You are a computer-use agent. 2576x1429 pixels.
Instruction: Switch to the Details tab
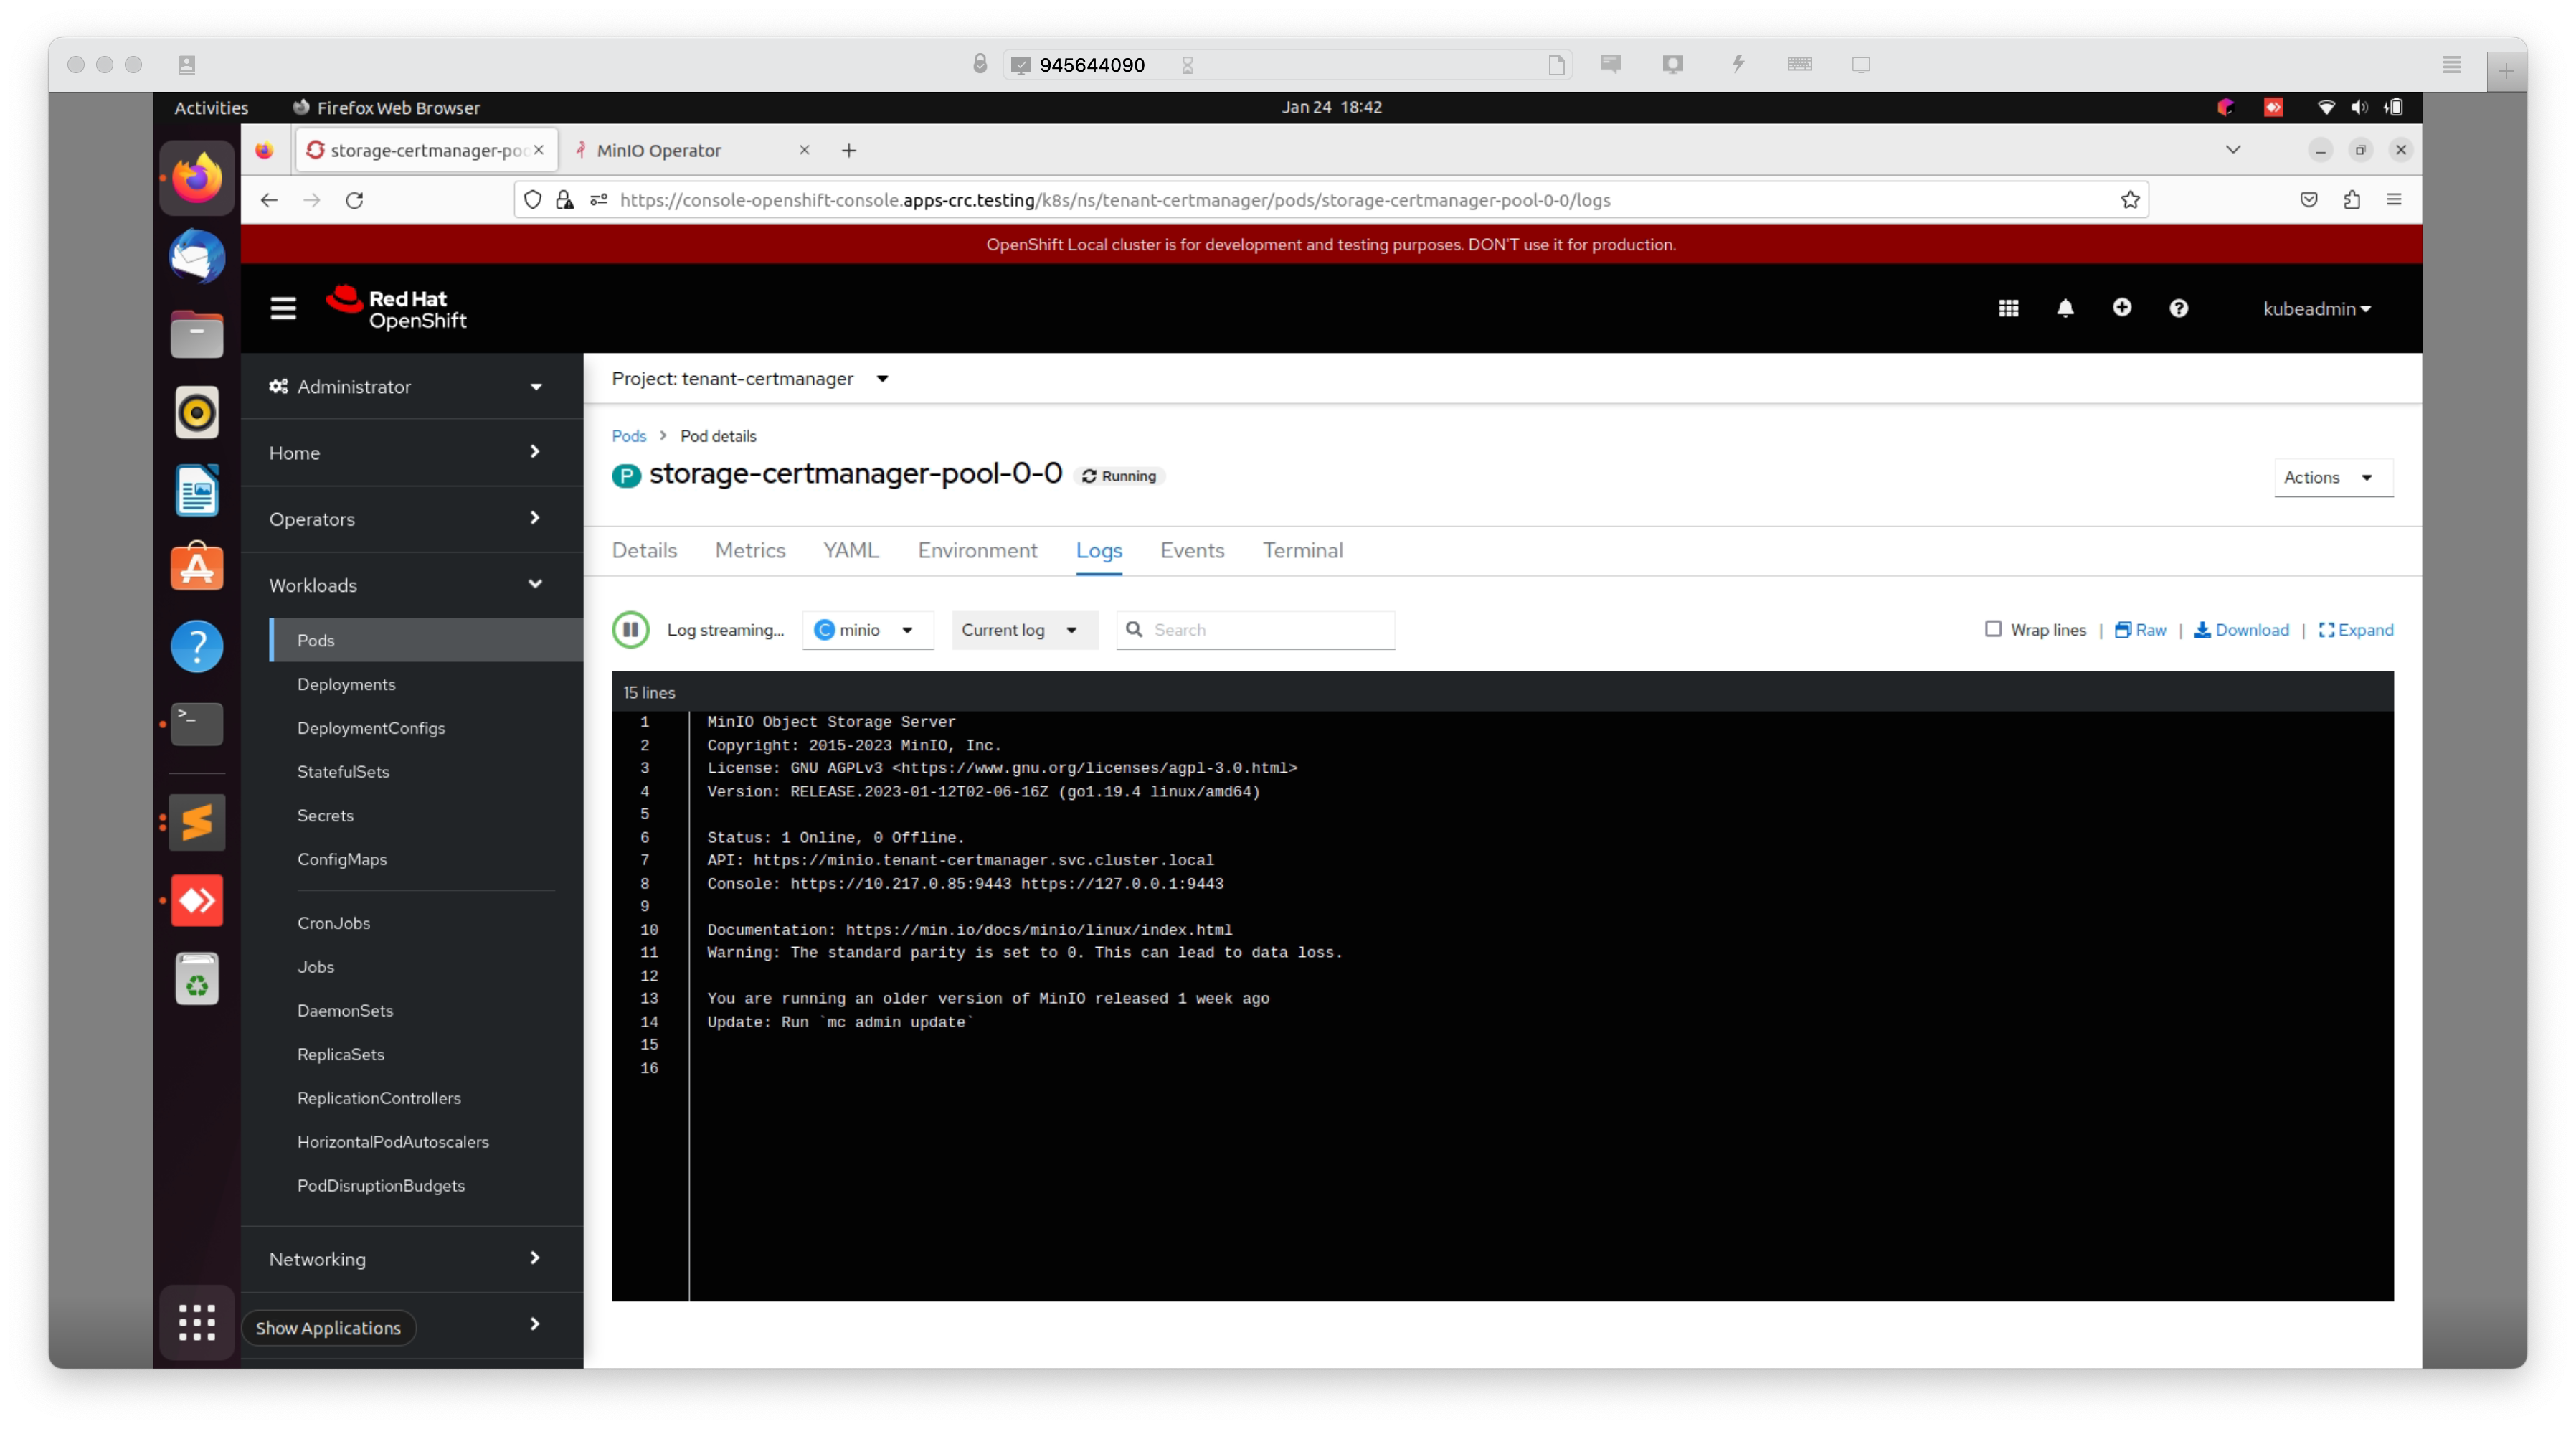point(644,551)
